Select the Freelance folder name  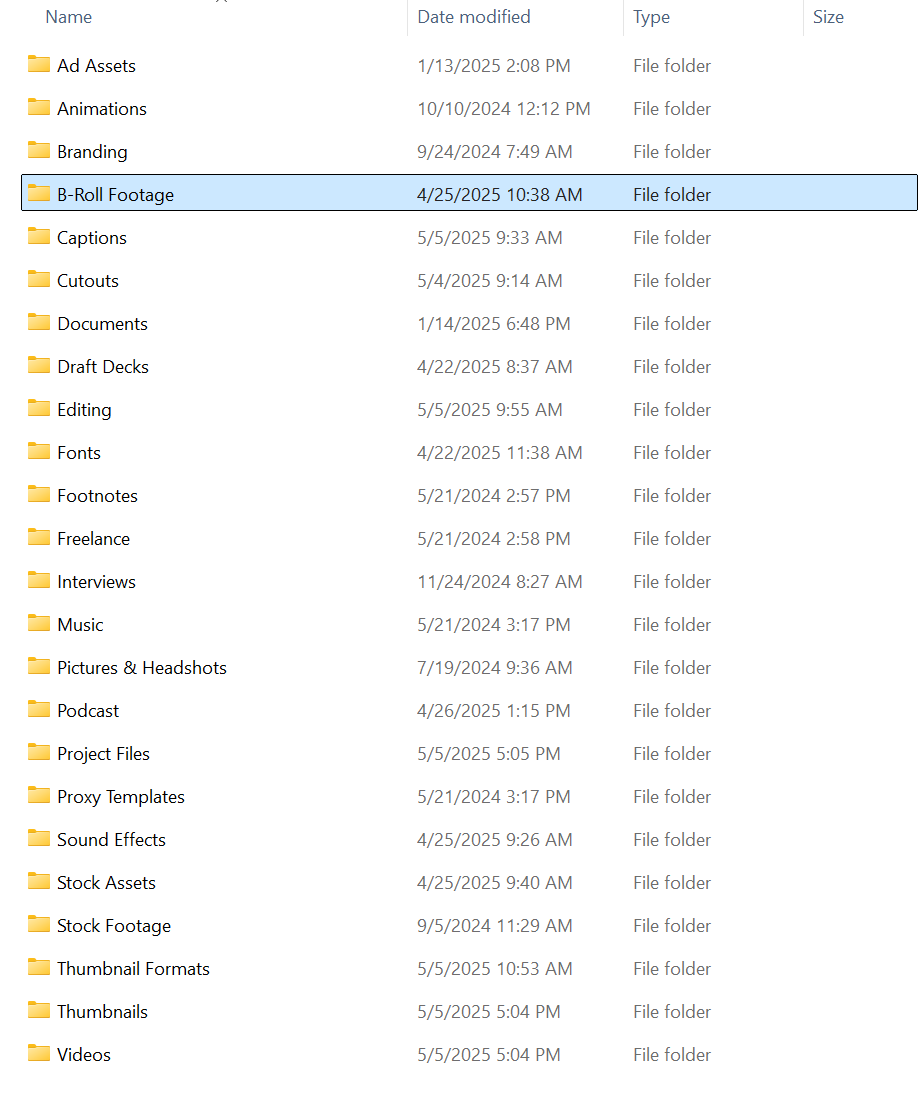pyautogui.click(x=94, y=539)
